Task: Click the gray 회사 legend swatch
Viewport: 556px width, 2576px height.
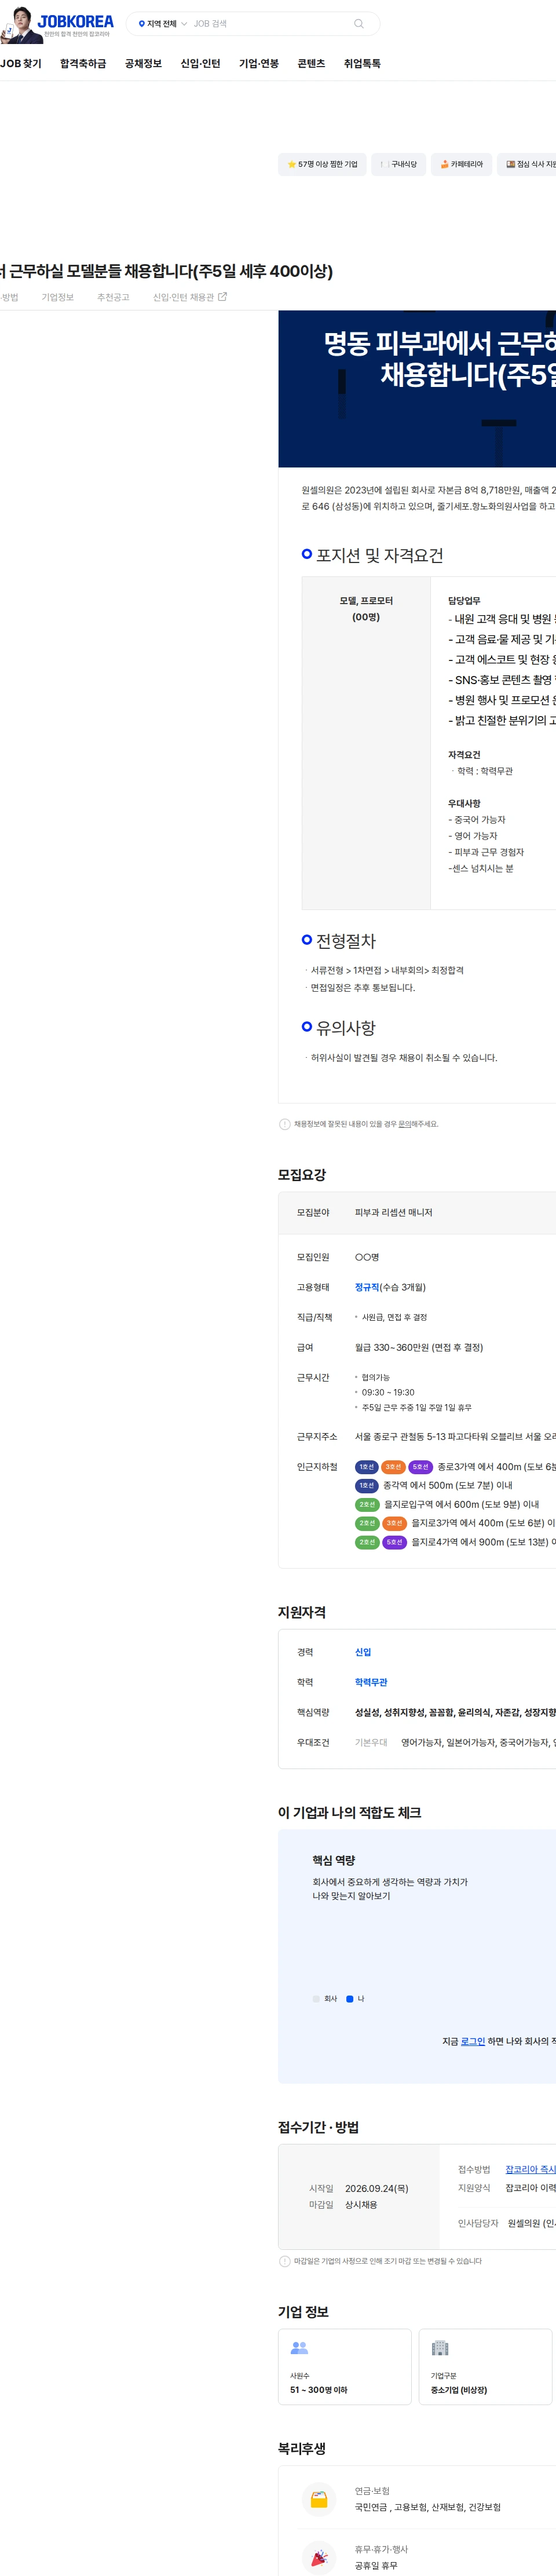Action: (x=316, y=1999)
